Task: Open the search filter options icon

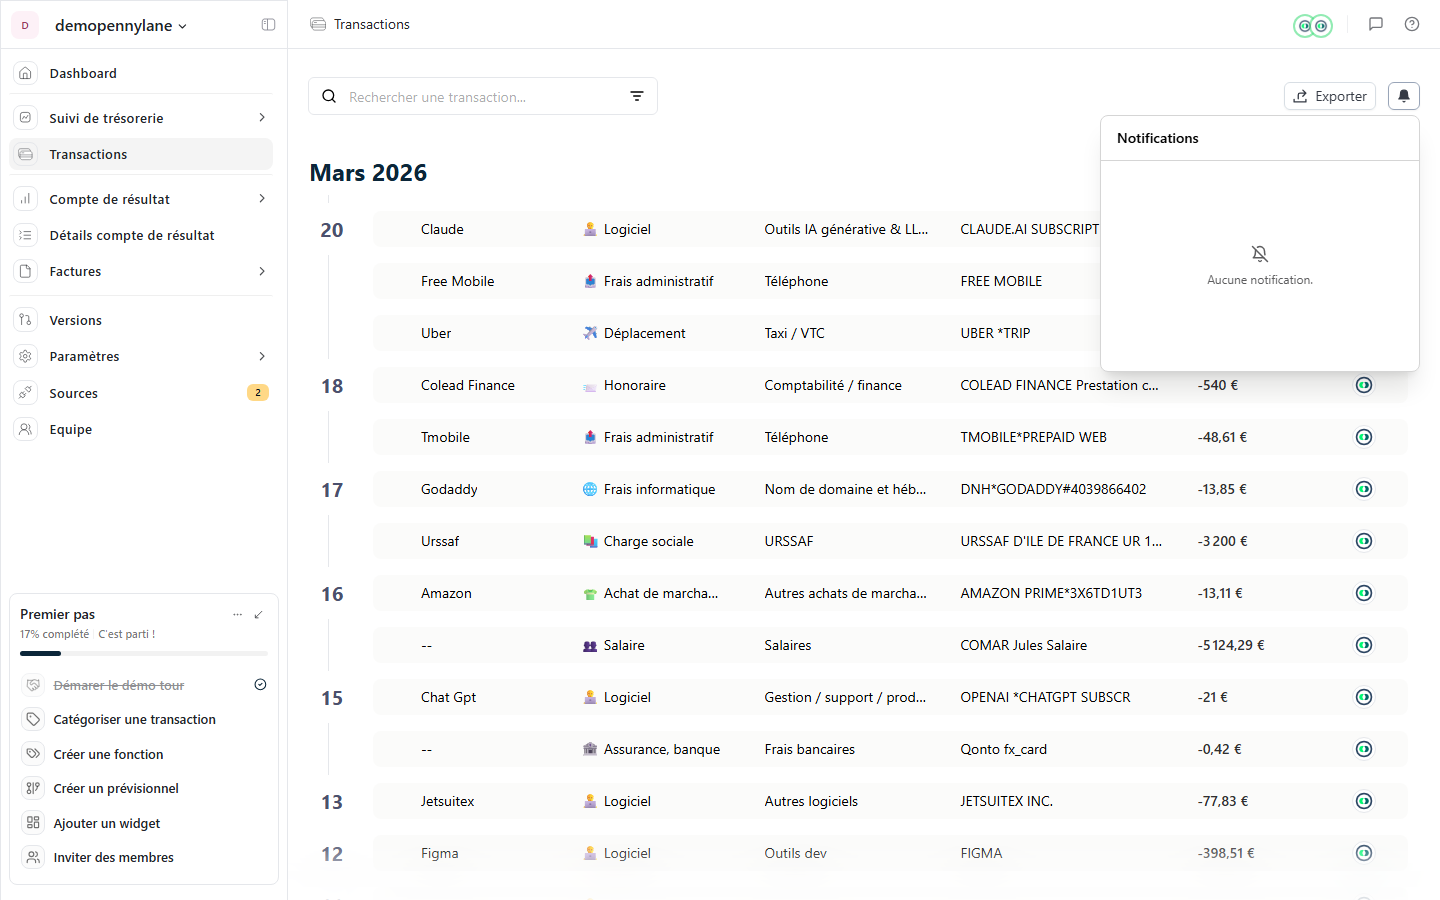Action: point(637,96)
